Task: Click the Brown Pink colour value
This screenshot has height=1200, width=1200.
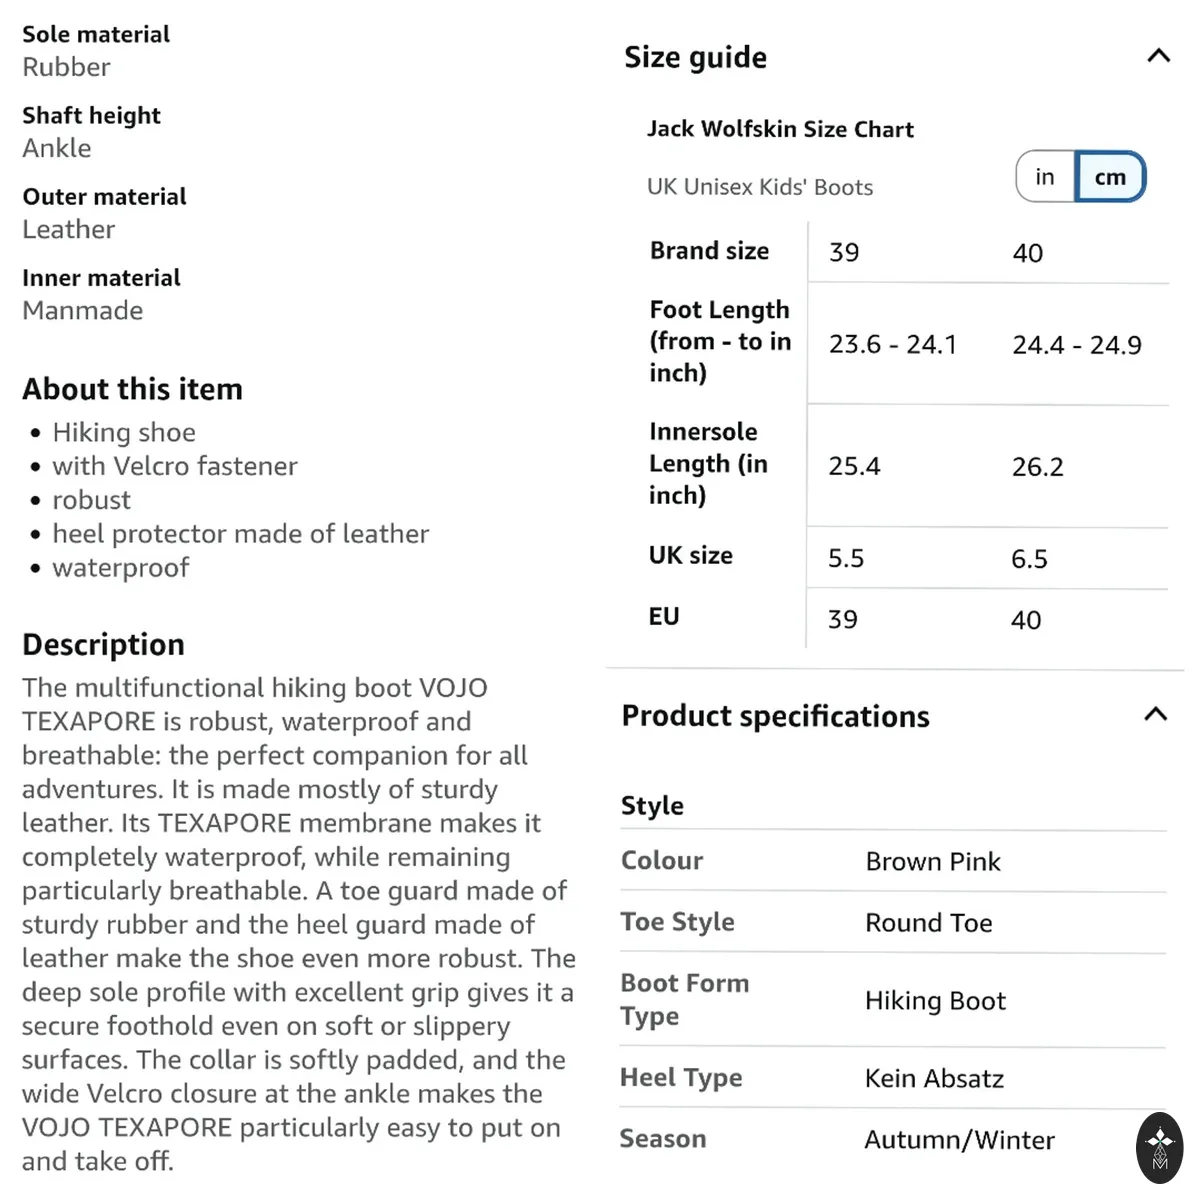Action: [933, 862]
